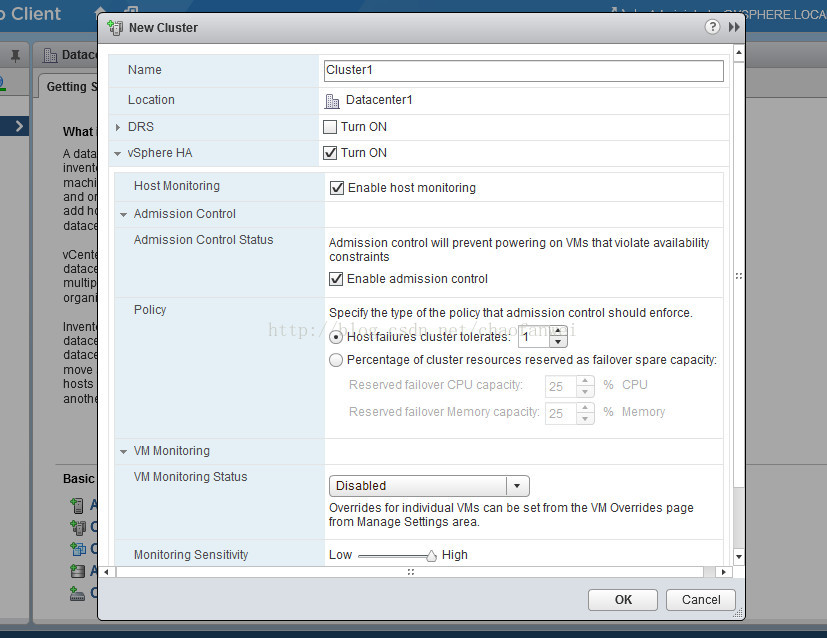Expand the DRS section arrow
The image size is (827, 638).
pos(118,127)
